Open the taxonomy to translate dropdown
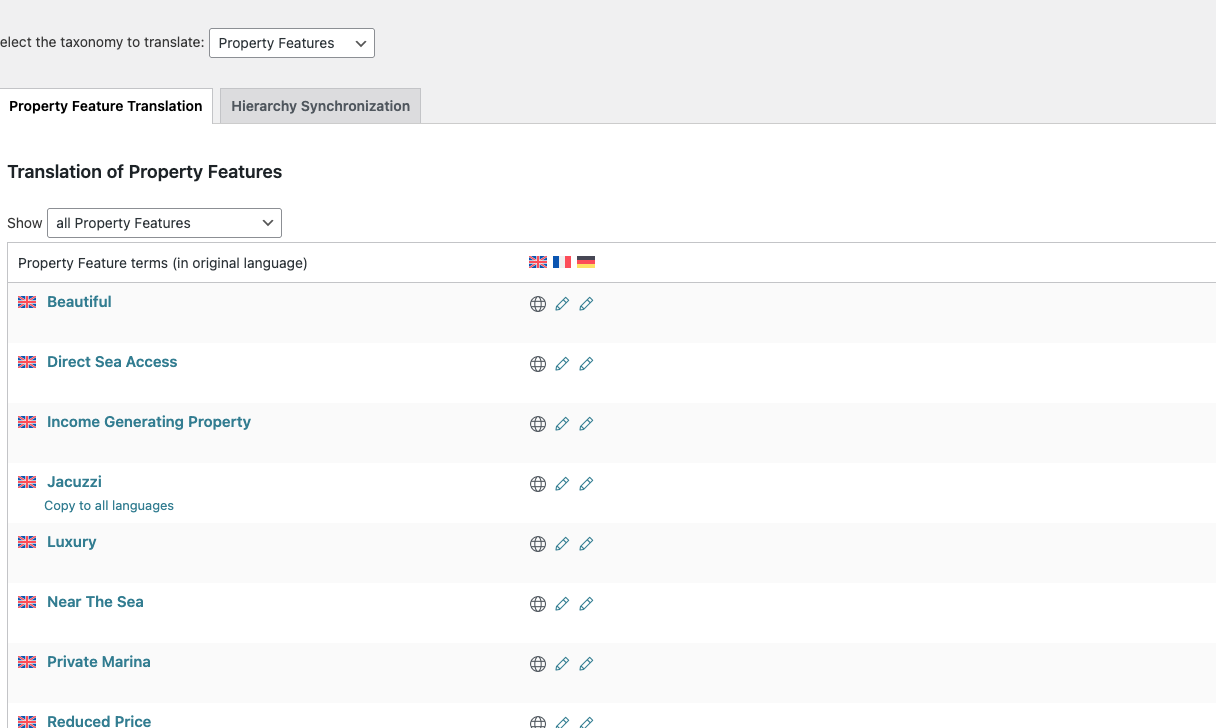1216x728 pixels. click(291, 43)
